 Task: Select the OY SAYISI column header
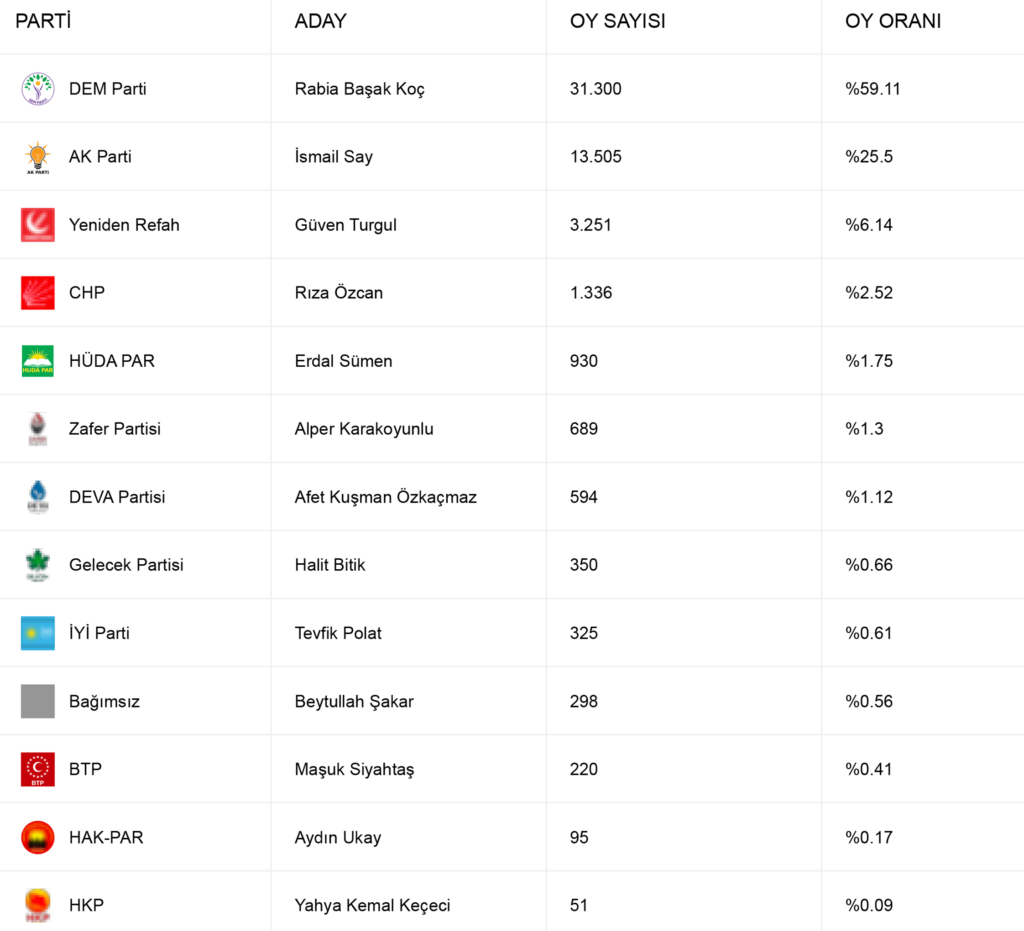pyautogui.click(x=617, y=21)
